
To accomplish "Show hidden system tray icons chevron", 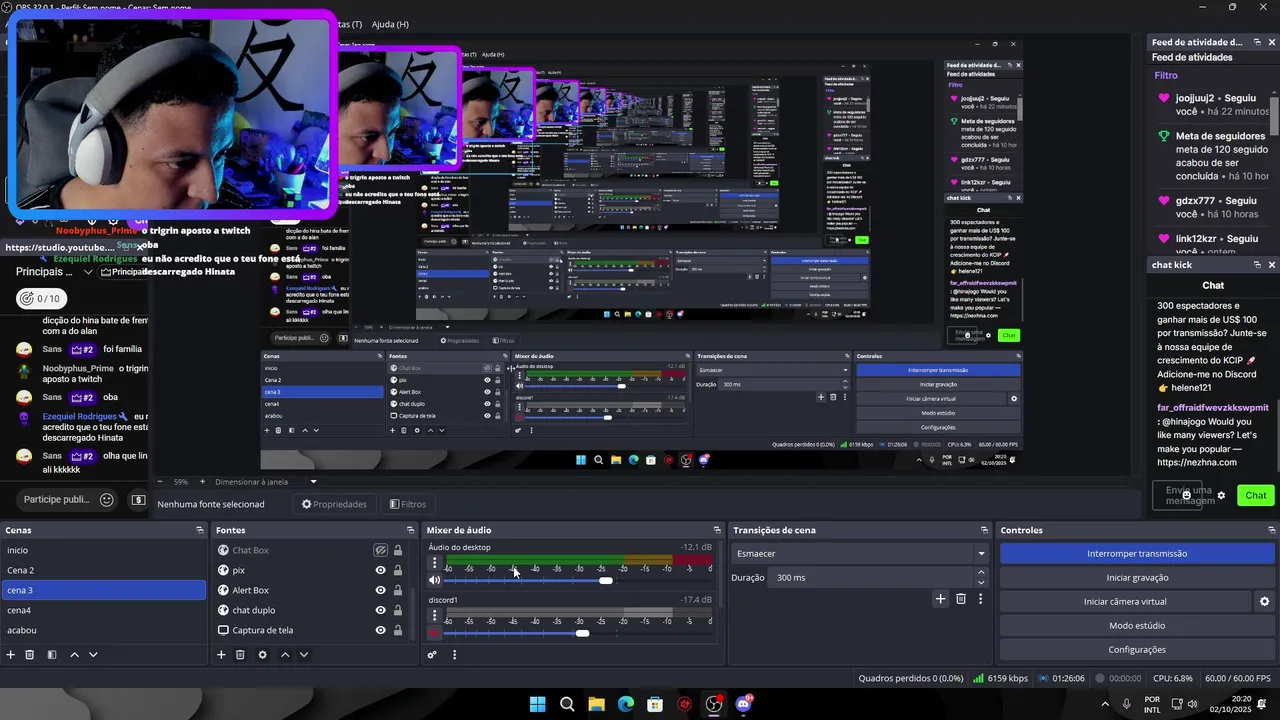I will [x=1105, y=704].
